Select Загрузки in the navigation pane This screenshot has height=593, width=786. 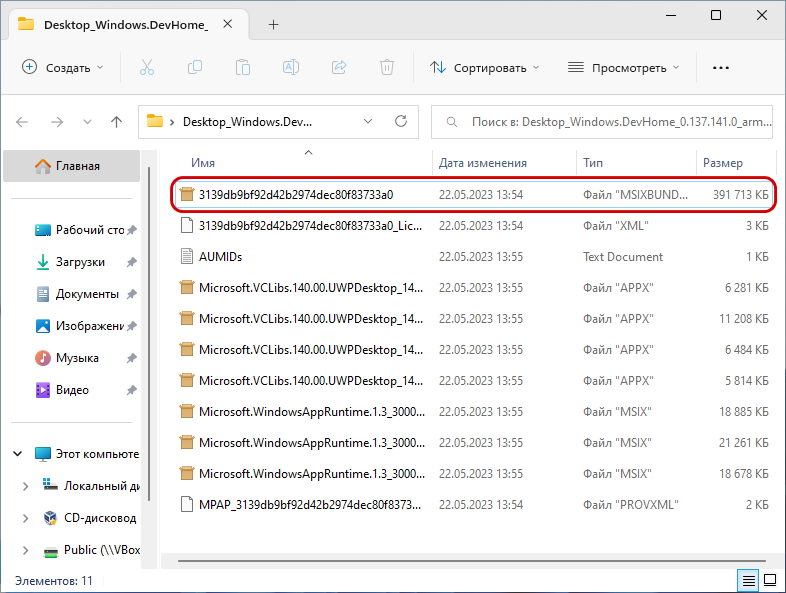[79, 262]
